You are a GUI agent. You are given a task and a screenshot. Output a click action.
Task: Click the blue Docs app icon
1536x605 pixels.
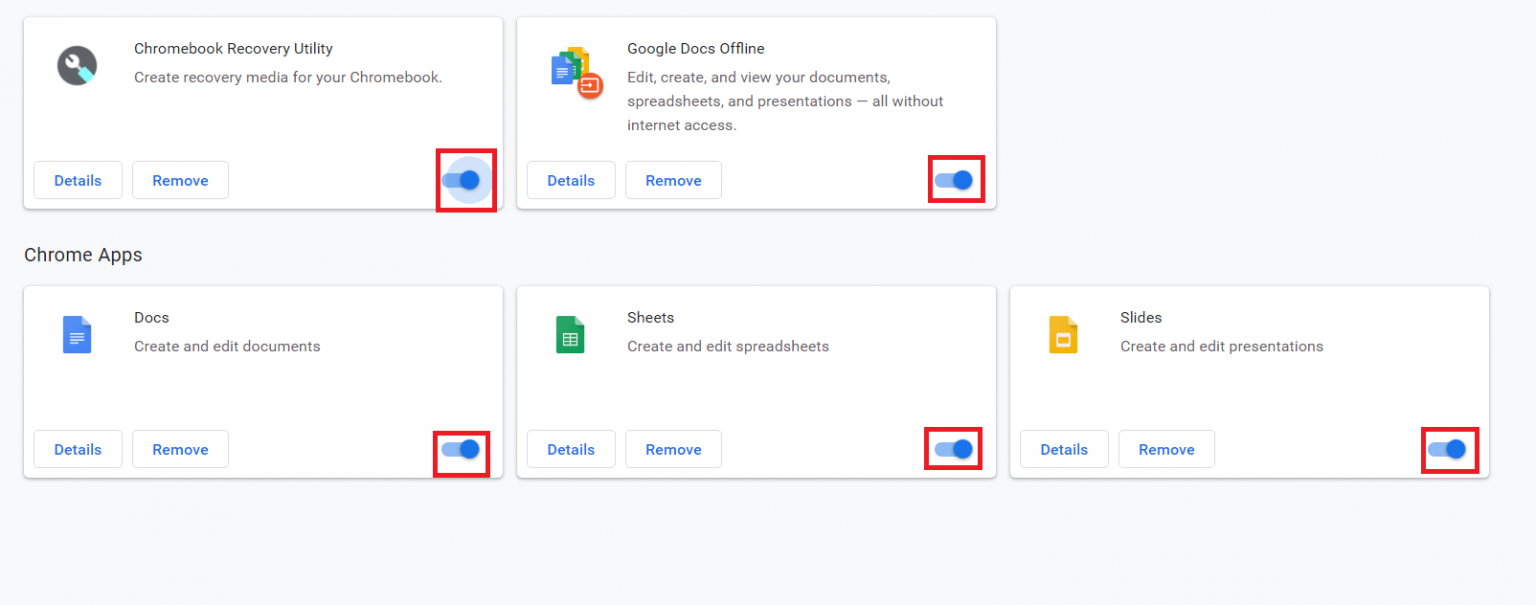click(77, 335)
